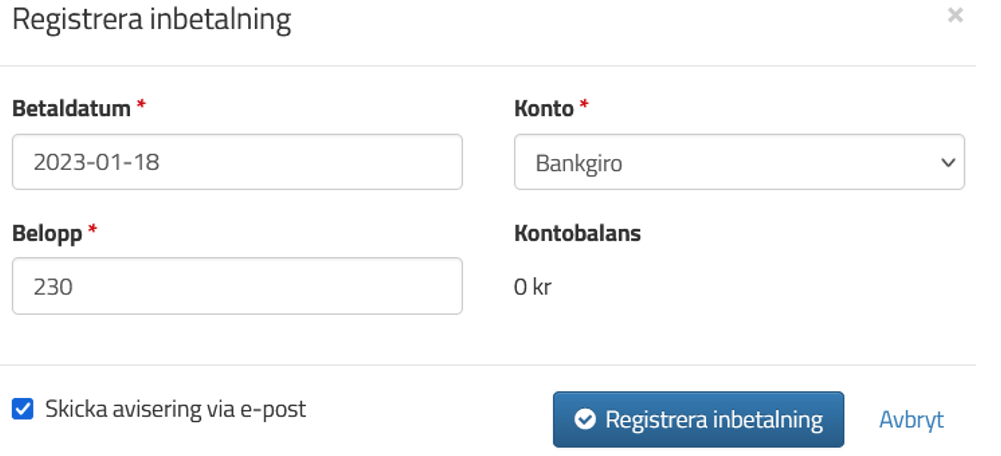Close the Registrera inbetalning dialog with the X
The image size is (1001, 456).
955,15
